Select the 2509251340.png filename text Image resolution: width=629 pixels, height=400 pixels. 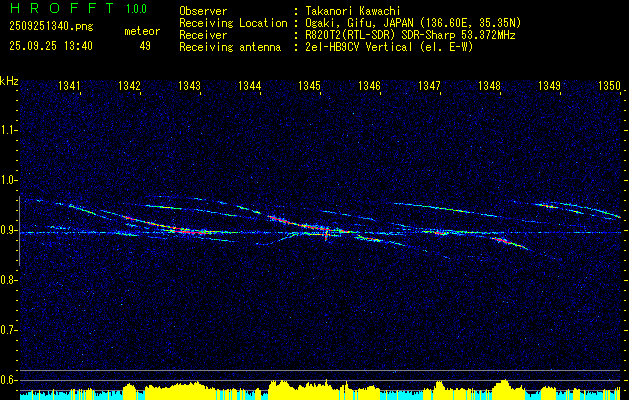click(51, 26)
